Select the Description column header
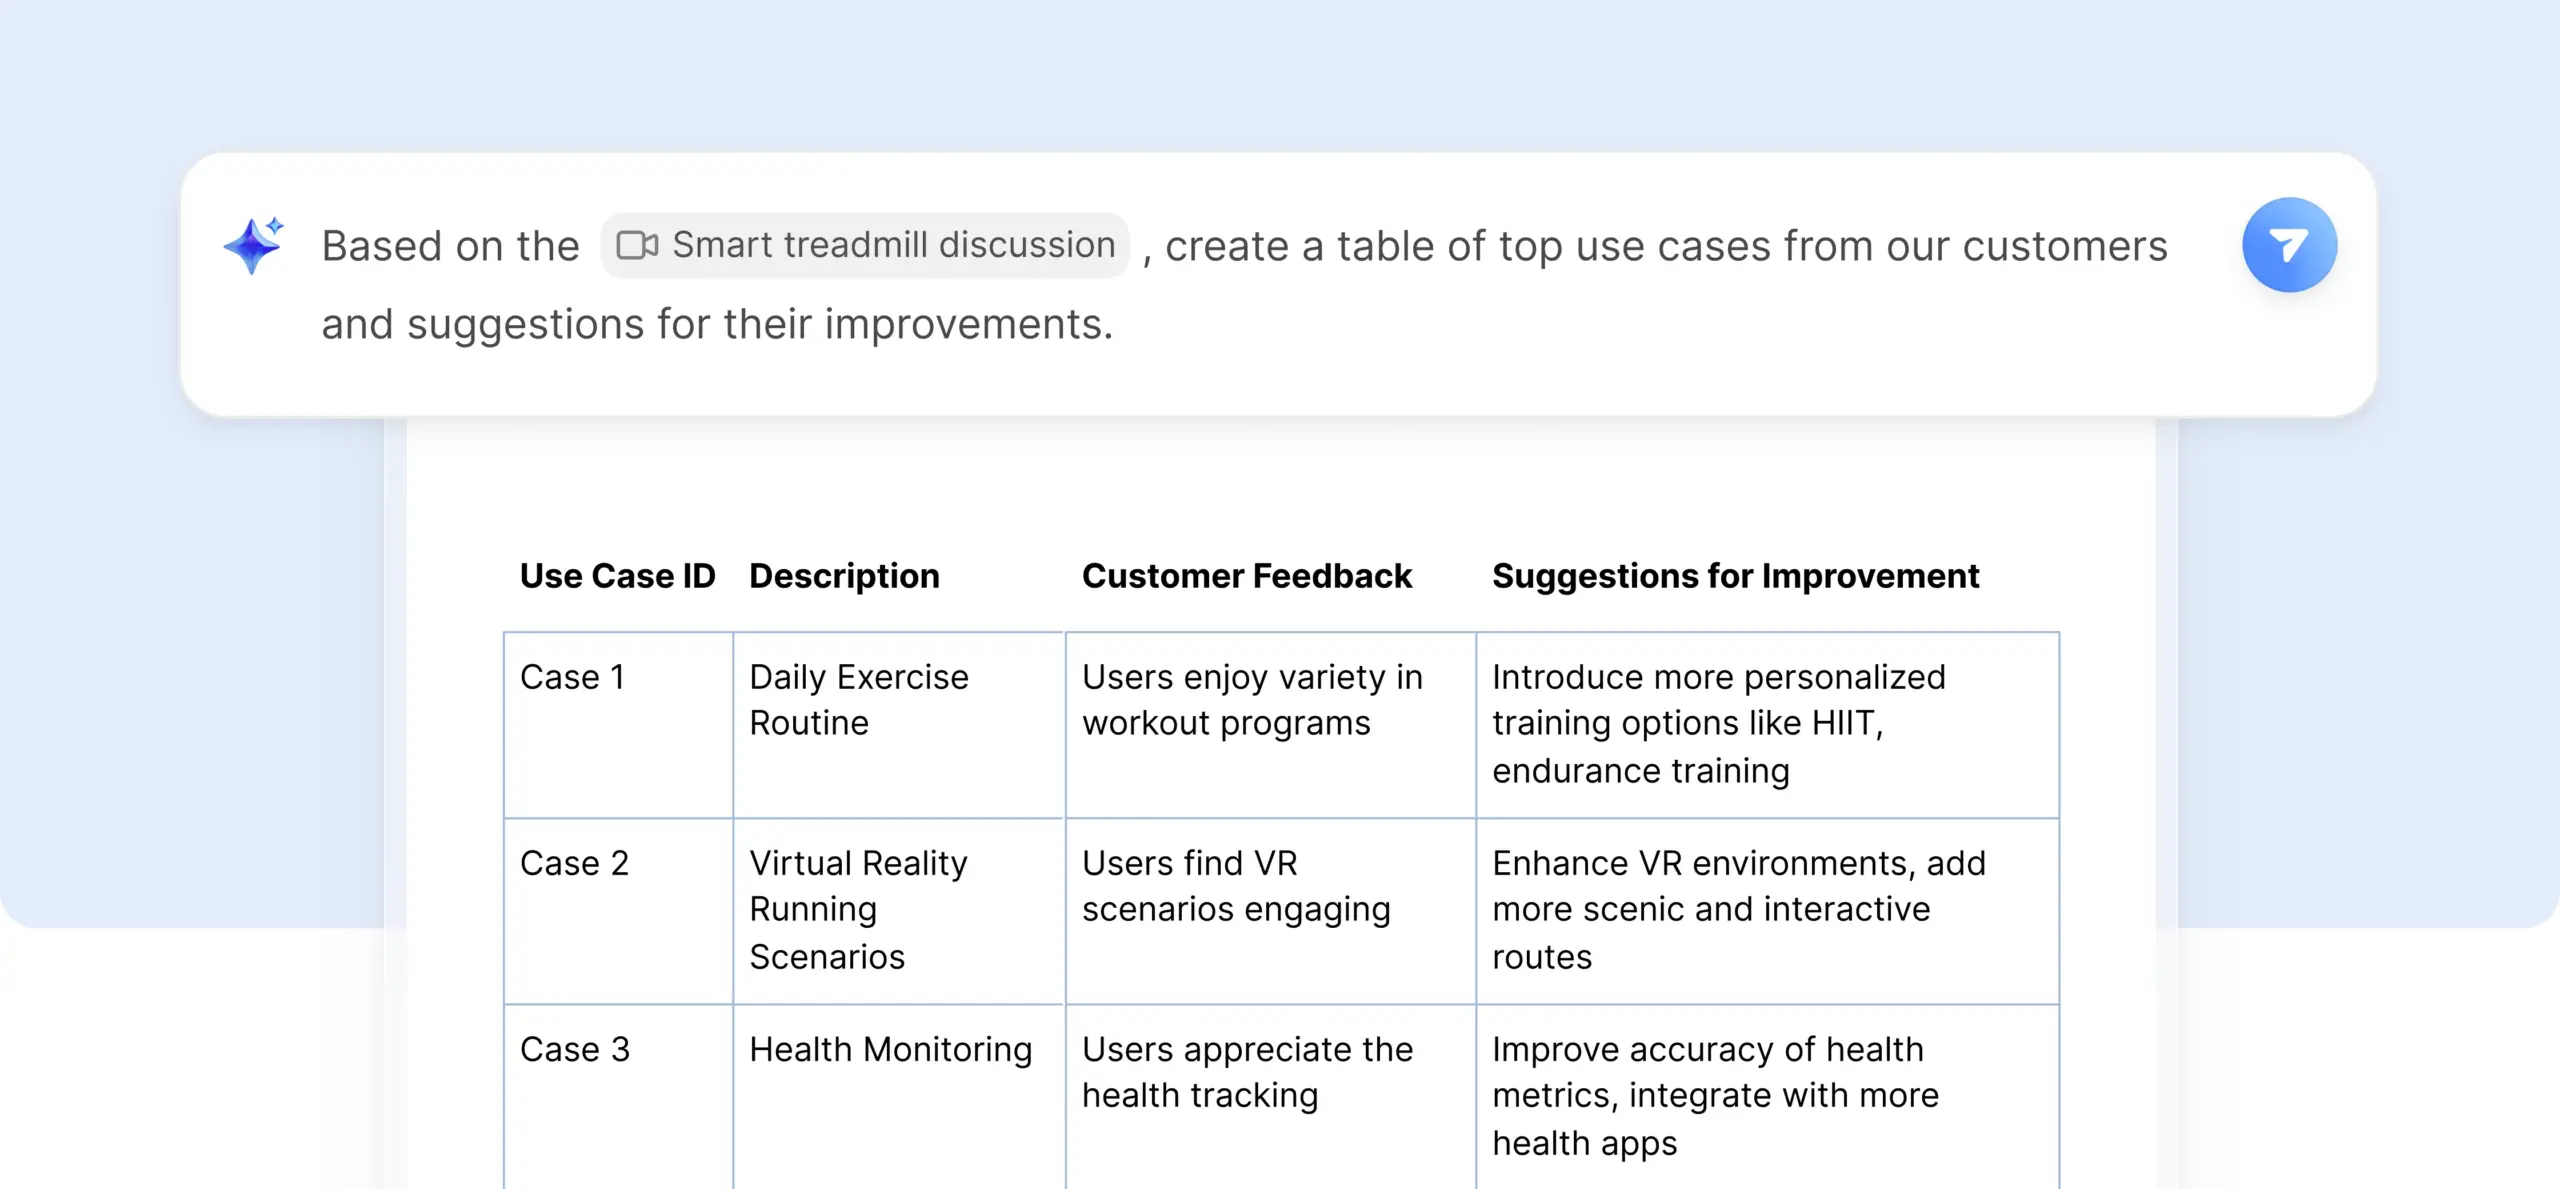2560x1189 pixels. [x=844, y=576]
